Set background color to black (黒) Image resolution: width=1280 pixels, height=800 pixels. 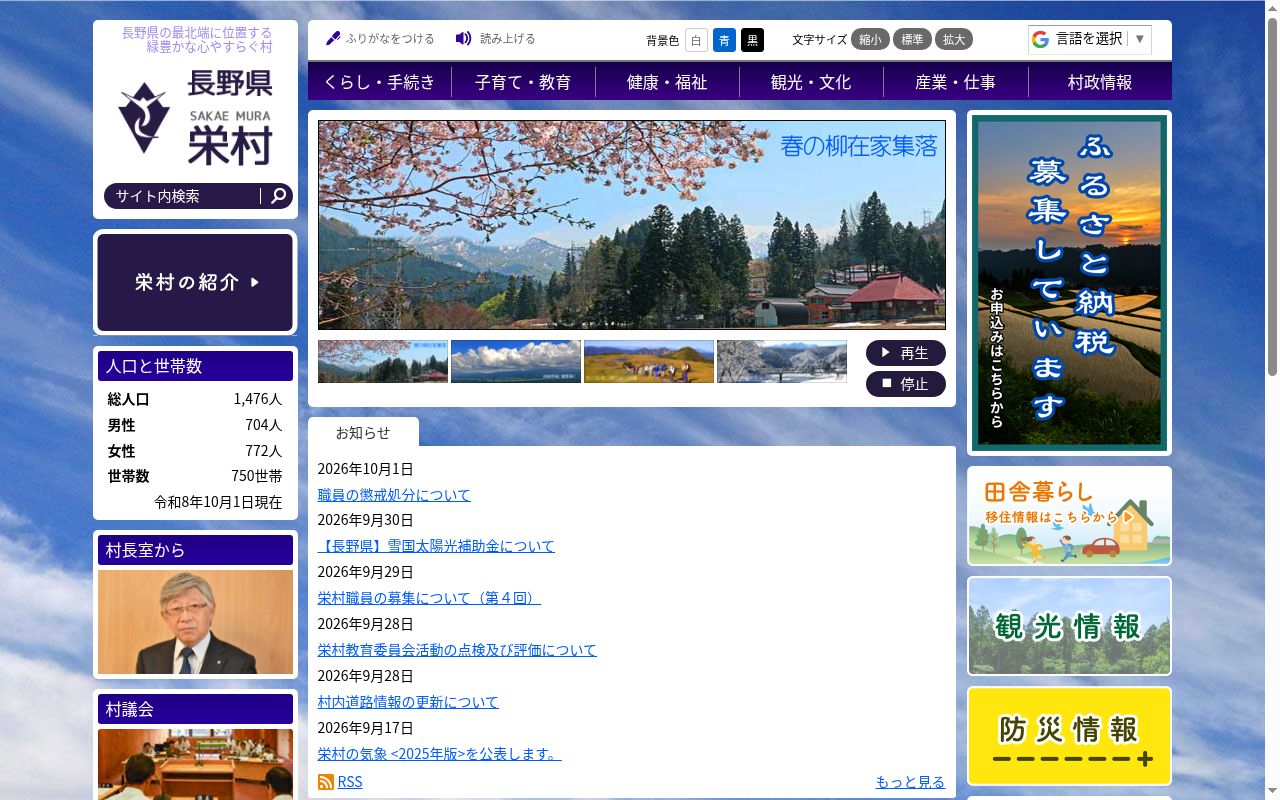[x=752, y=40]
